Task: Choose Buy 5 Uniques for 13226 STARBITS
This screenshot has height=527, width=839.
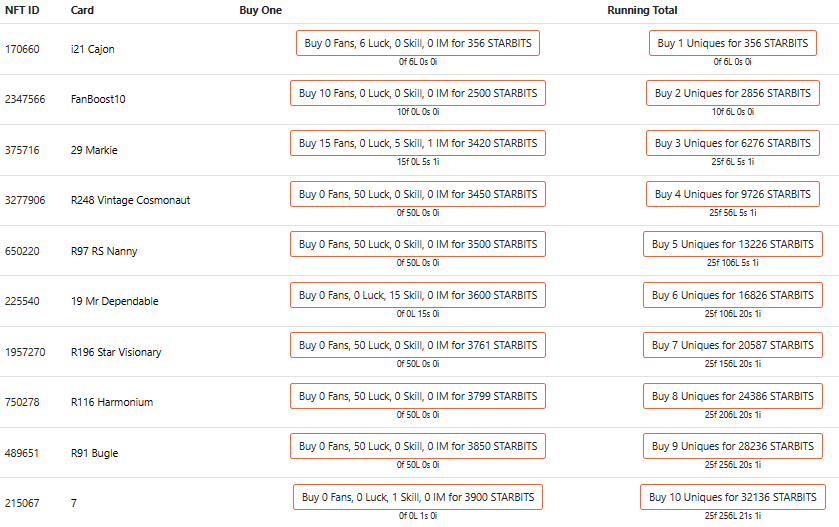Action: [x=733, y=244]
